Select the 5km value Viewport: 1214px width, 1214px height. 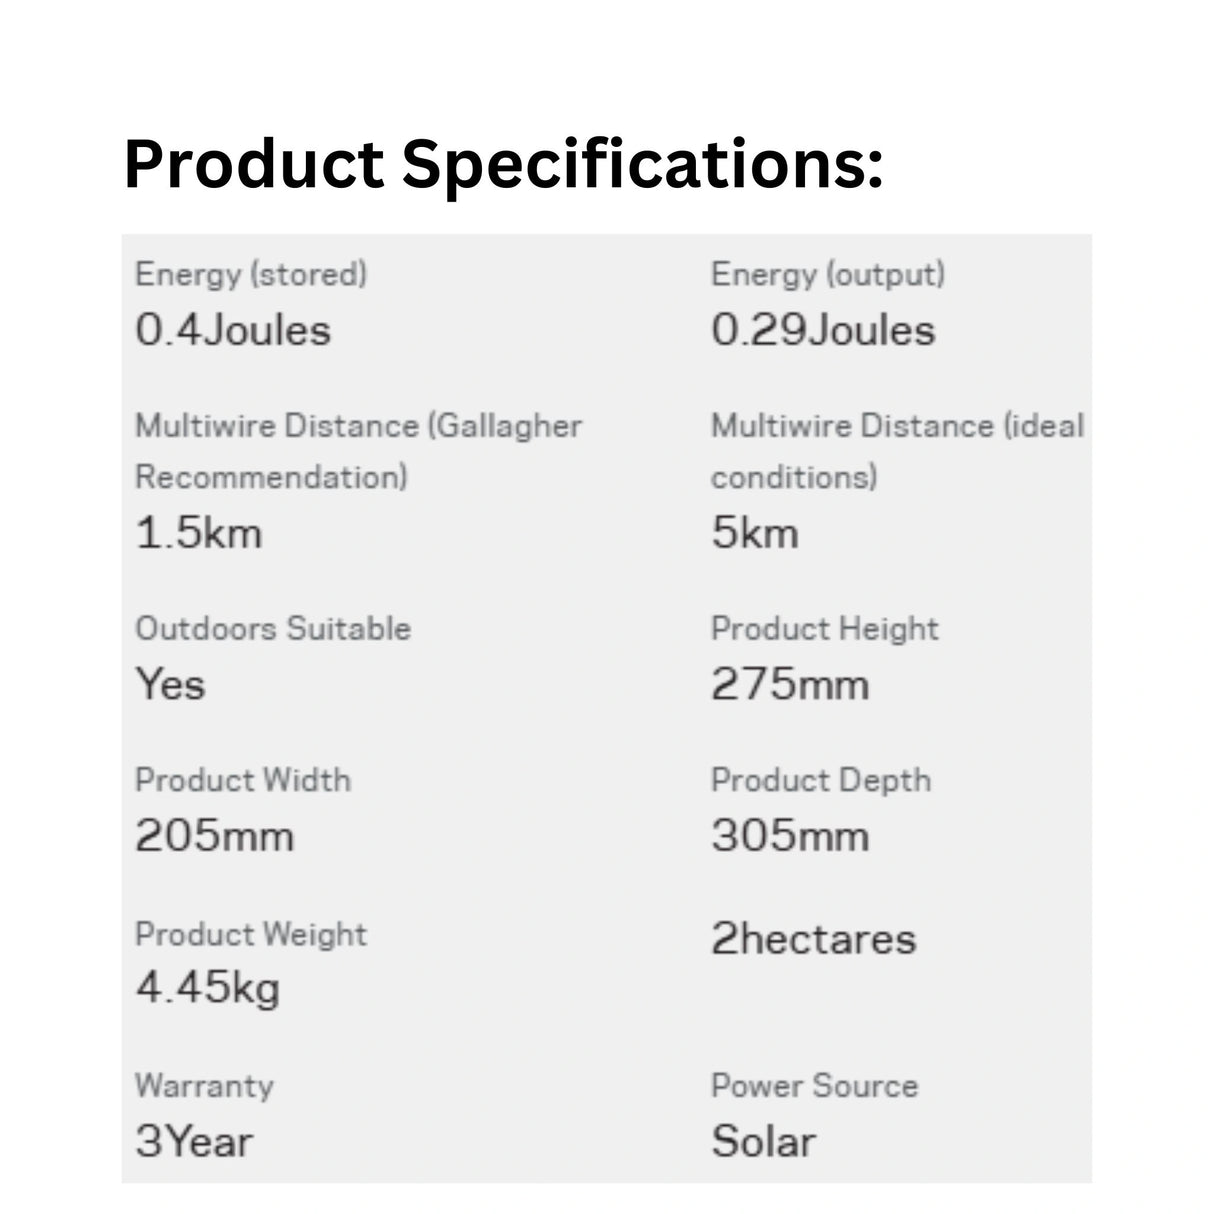754,533
